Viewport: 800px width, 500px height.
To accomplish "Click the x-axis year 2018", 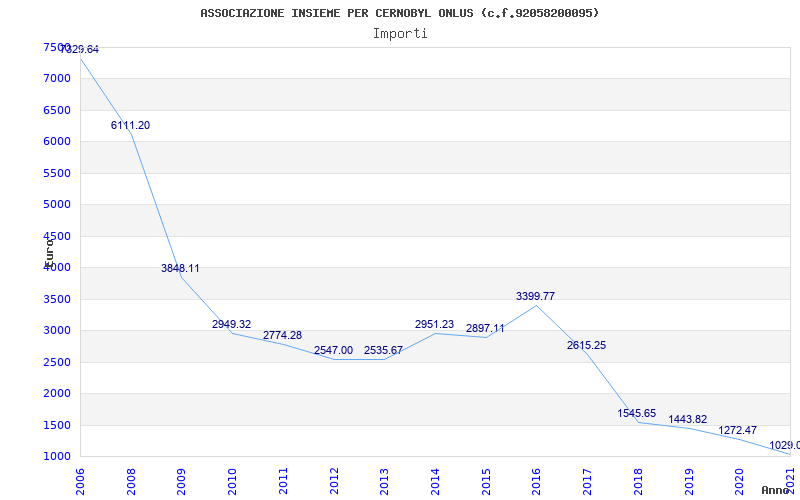I will click(x=638, y=481).
